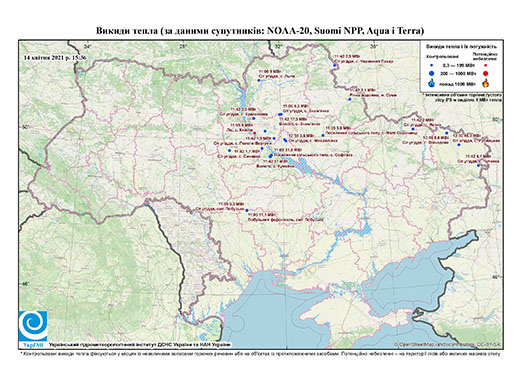Select the blue marker above the 8.8 МВт label

coord(447,133)
